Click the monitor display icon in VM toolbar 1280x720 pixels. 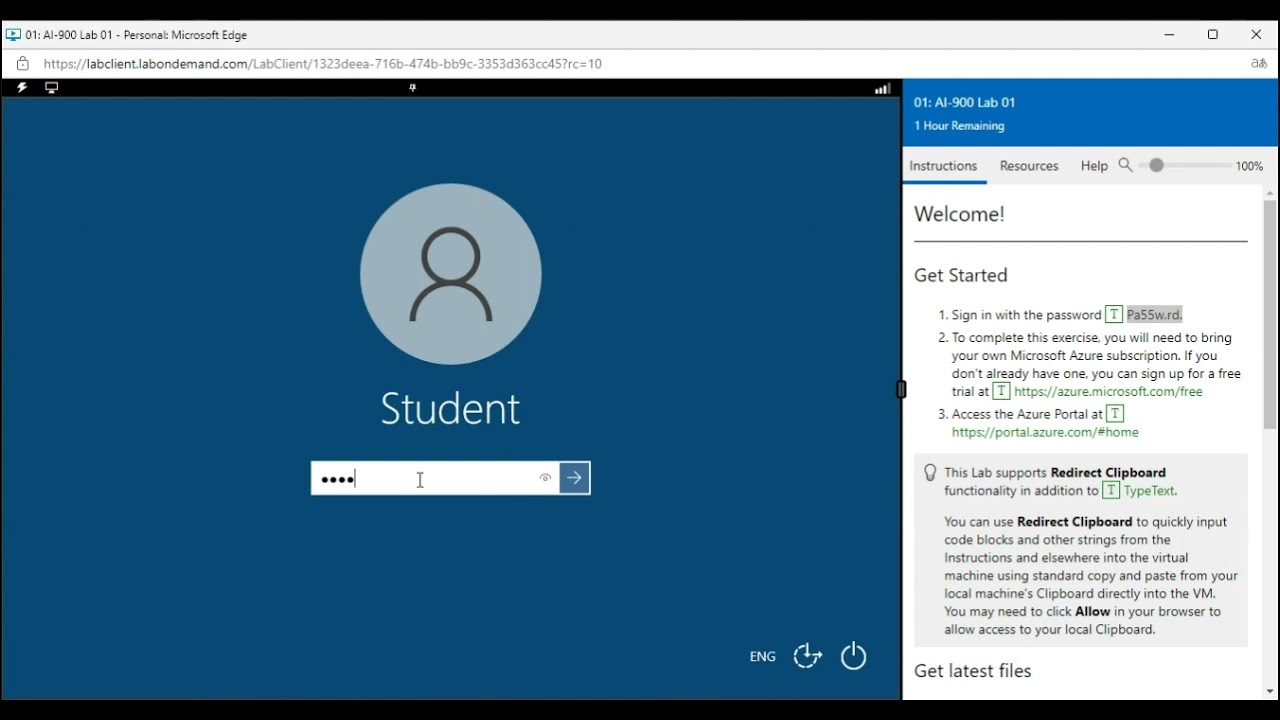click(x=52, y=88)
